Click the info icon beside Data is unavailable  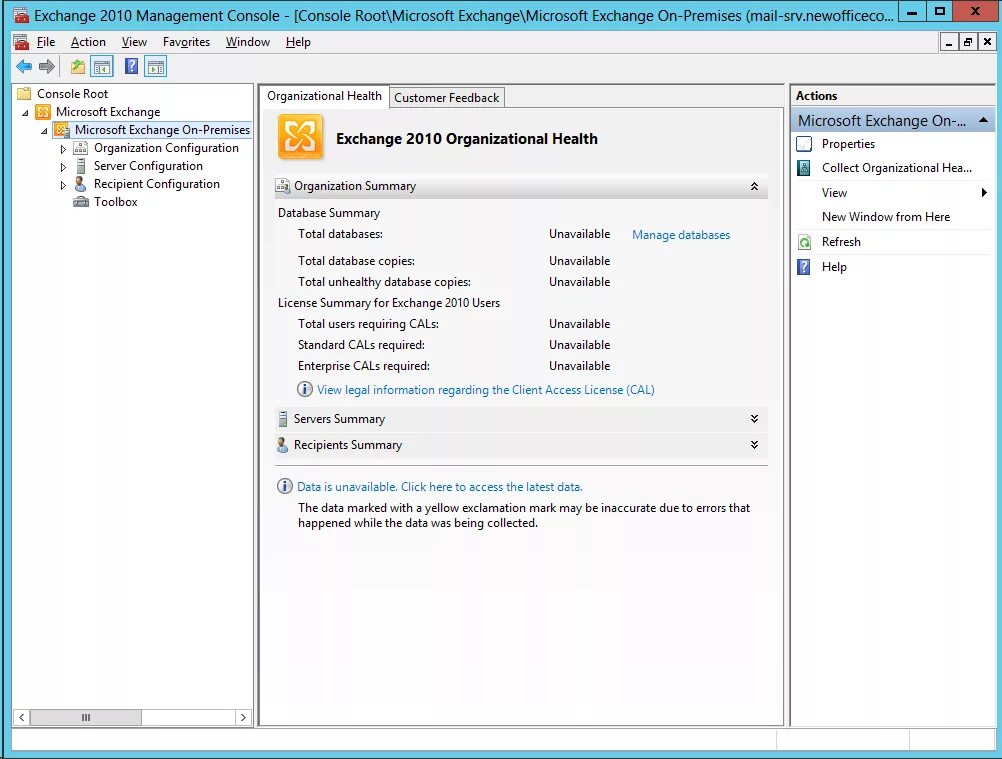click(284, 486)
